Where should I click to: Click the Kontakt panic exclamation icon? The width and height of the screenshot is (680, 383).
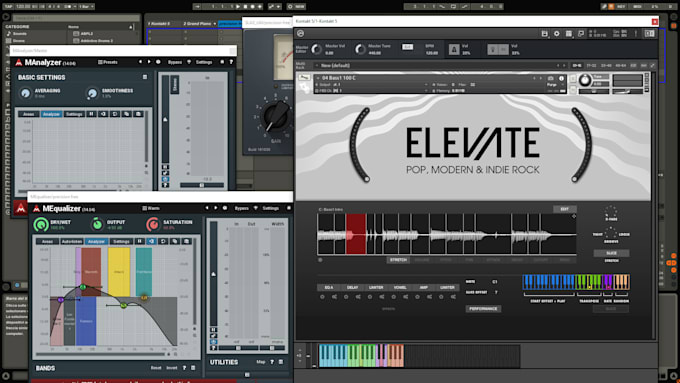pos(636,33)
